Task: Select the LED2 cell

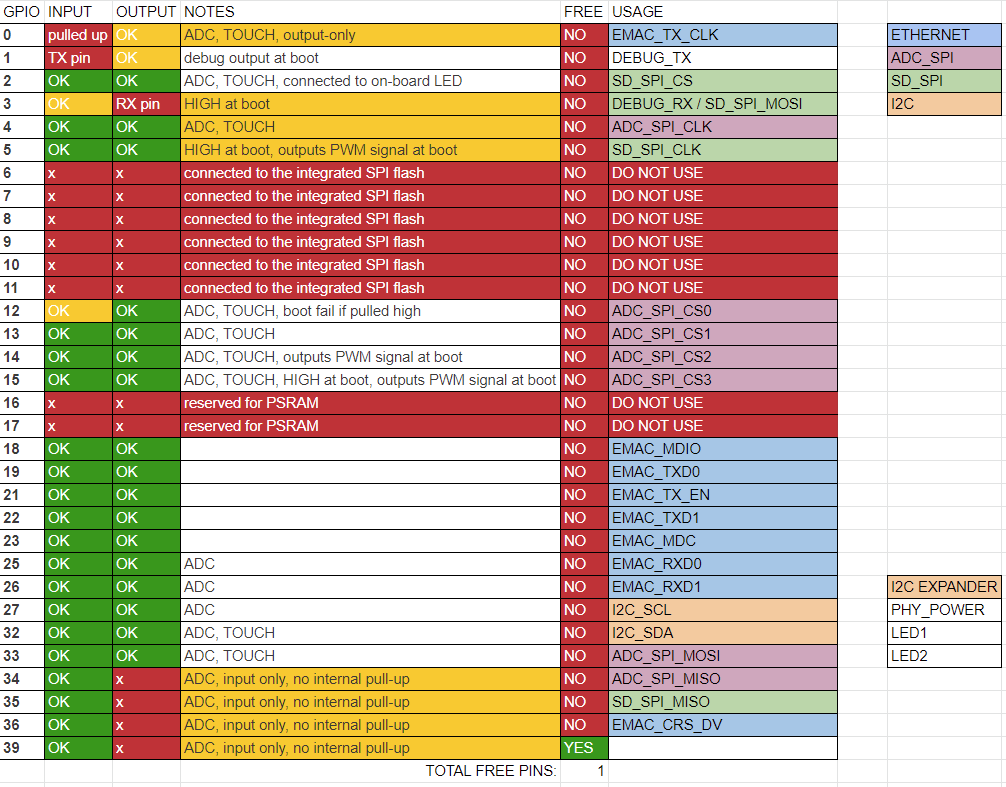Action: [944, 656]
